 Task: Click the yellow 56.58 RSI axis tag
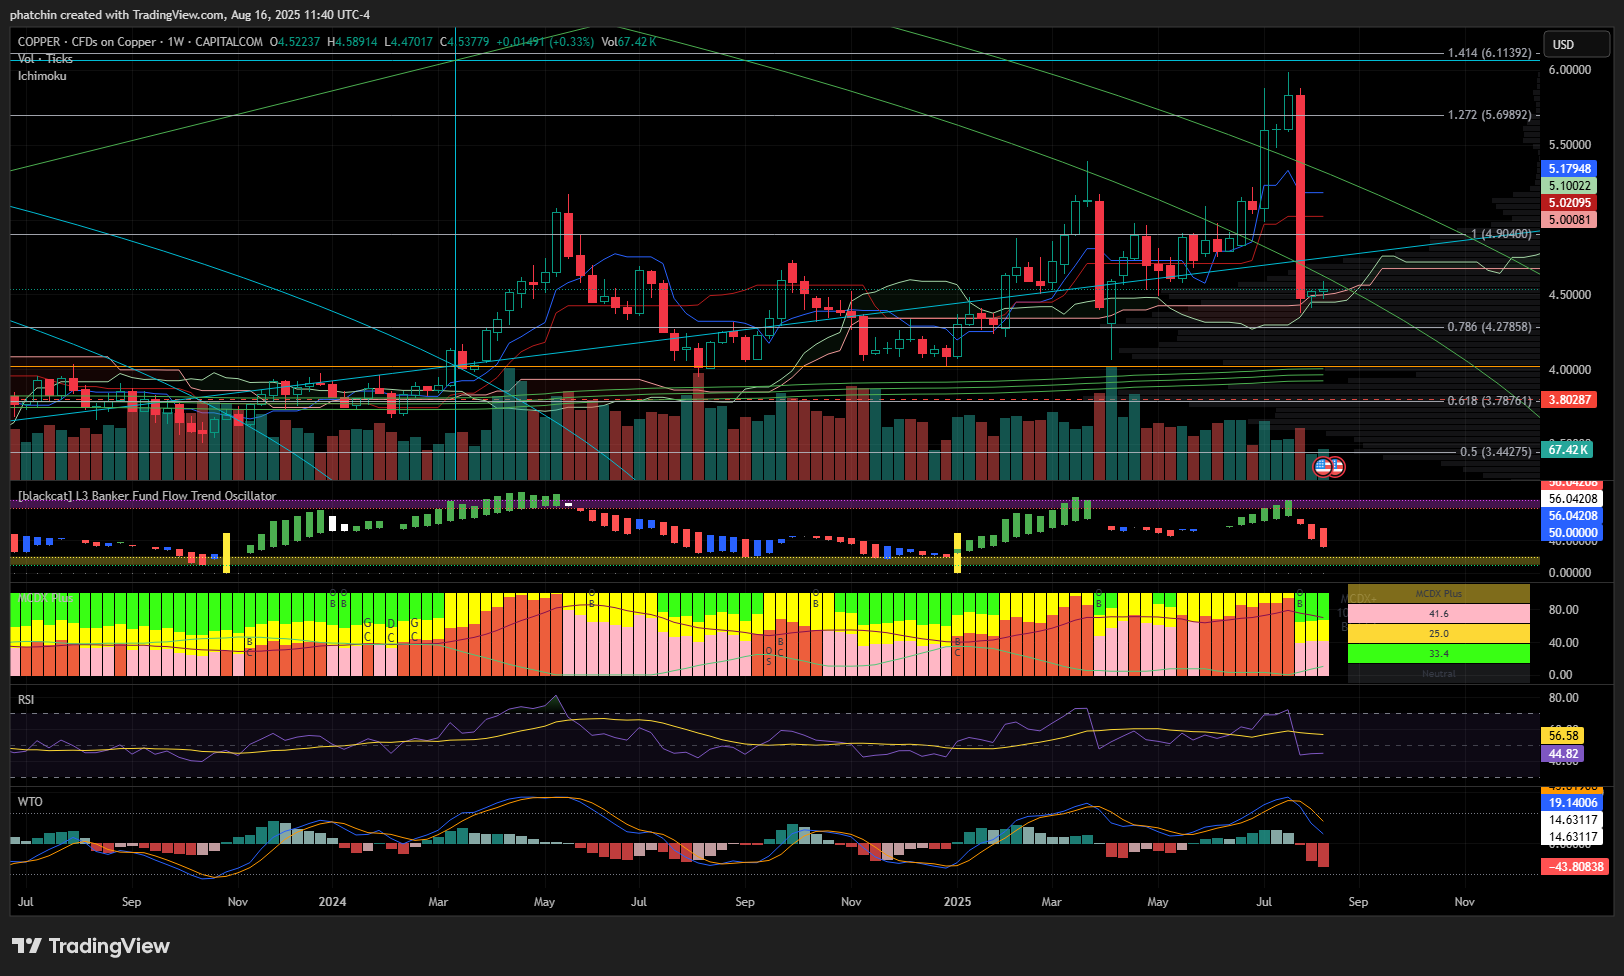pyautogui.click(x=1563, y=736)
